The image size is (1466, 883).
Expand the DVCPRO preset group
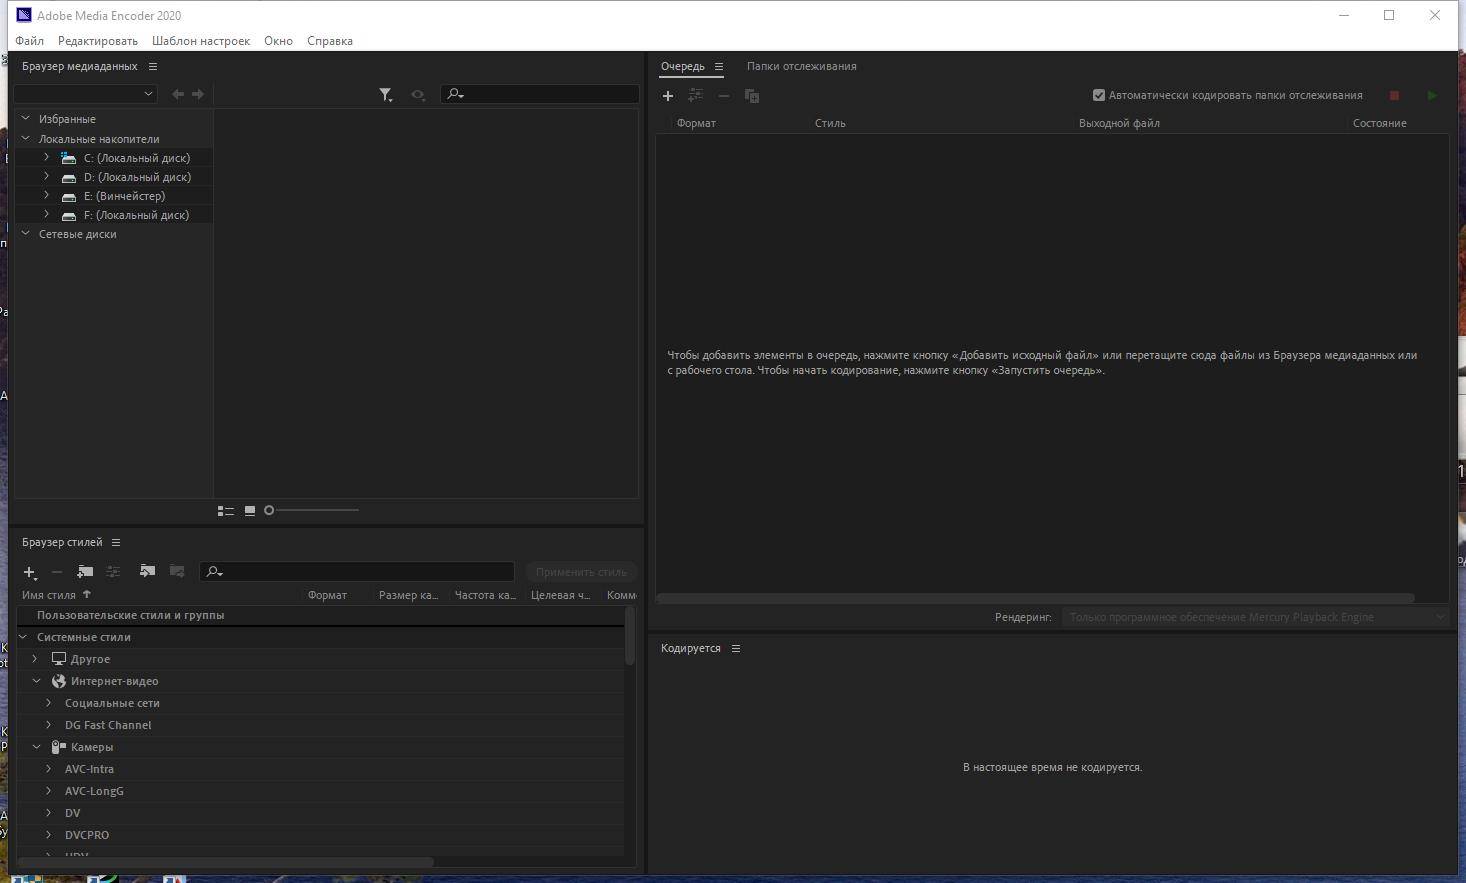[x=48, y=835]
